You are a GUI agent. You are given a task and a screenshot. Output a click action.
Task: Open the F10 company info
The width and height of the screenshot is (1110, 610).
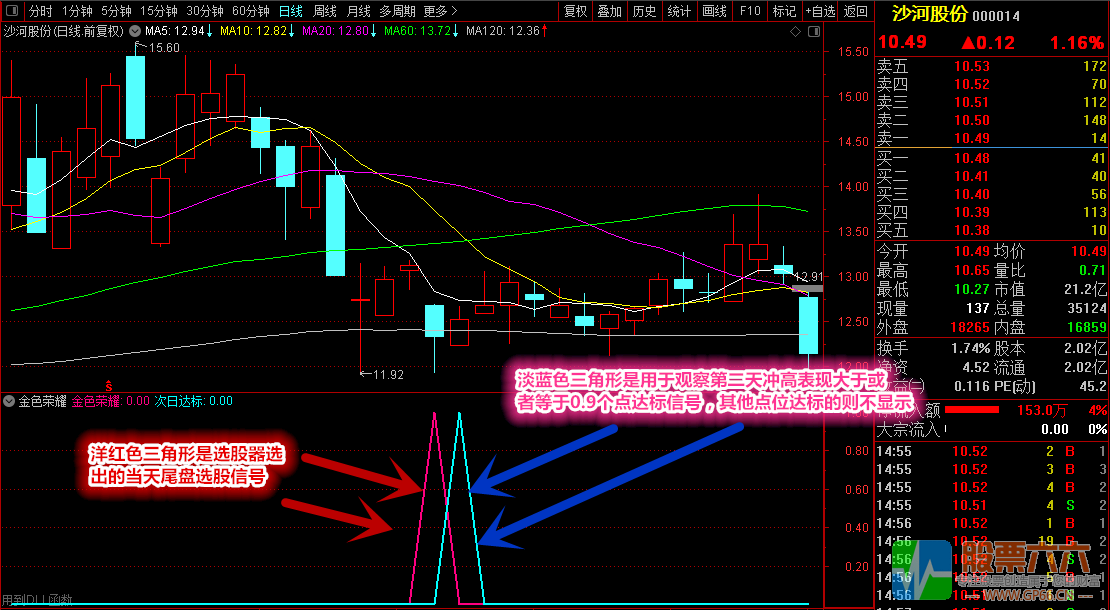[x=749, y=12]
